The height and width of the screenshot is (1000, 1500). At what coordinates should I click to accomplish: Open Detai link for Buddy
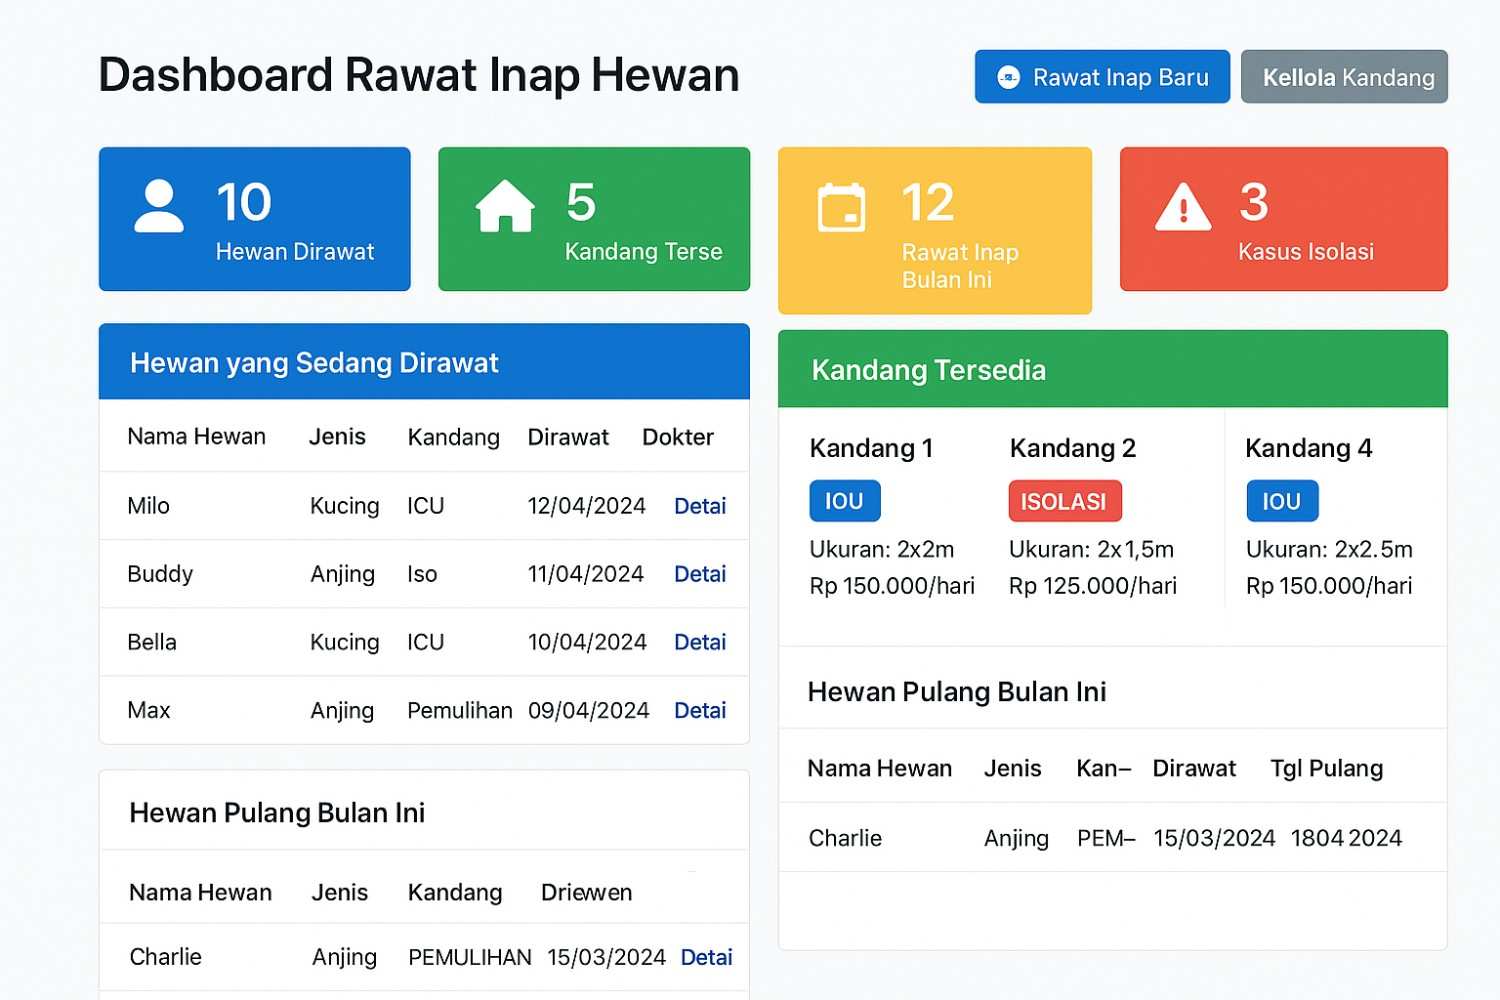tap(700, 574)
